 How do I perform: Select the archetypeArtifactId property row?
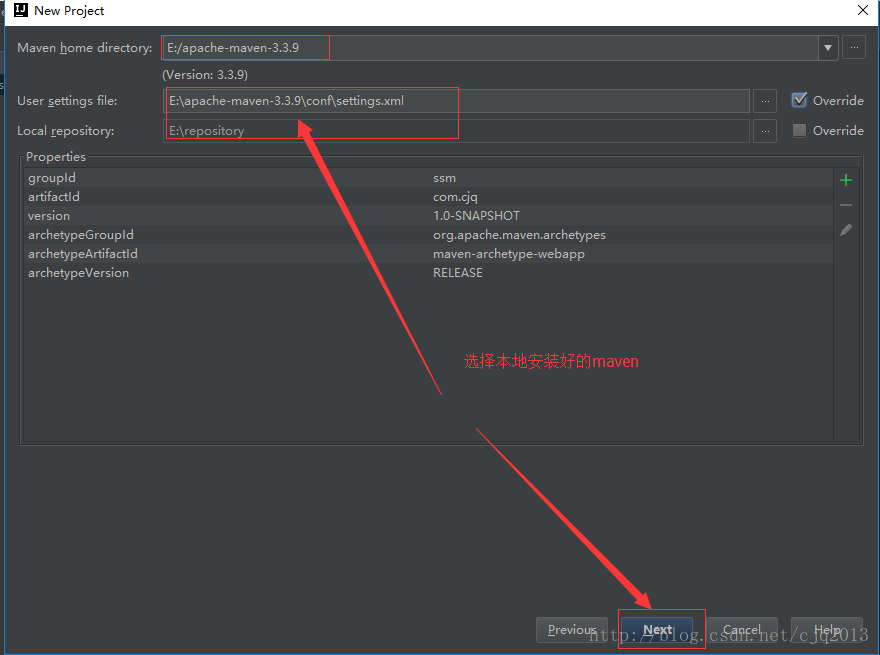point(428,254)
